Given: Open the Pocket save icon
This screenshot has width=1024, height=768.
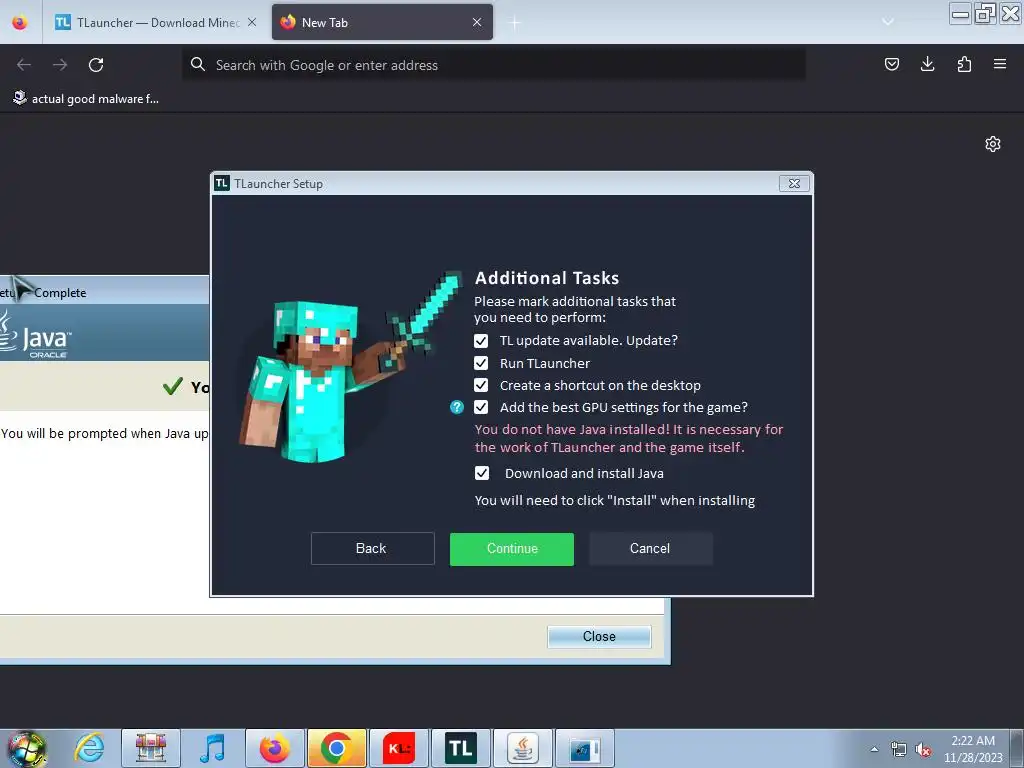Looking at the screenshot, I should point(891,64).
